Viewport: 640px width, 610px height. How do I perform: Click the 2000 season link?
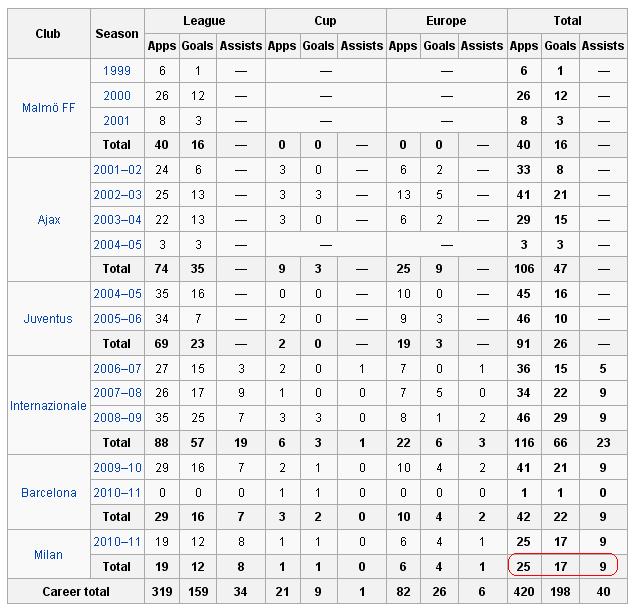[117, 96]
